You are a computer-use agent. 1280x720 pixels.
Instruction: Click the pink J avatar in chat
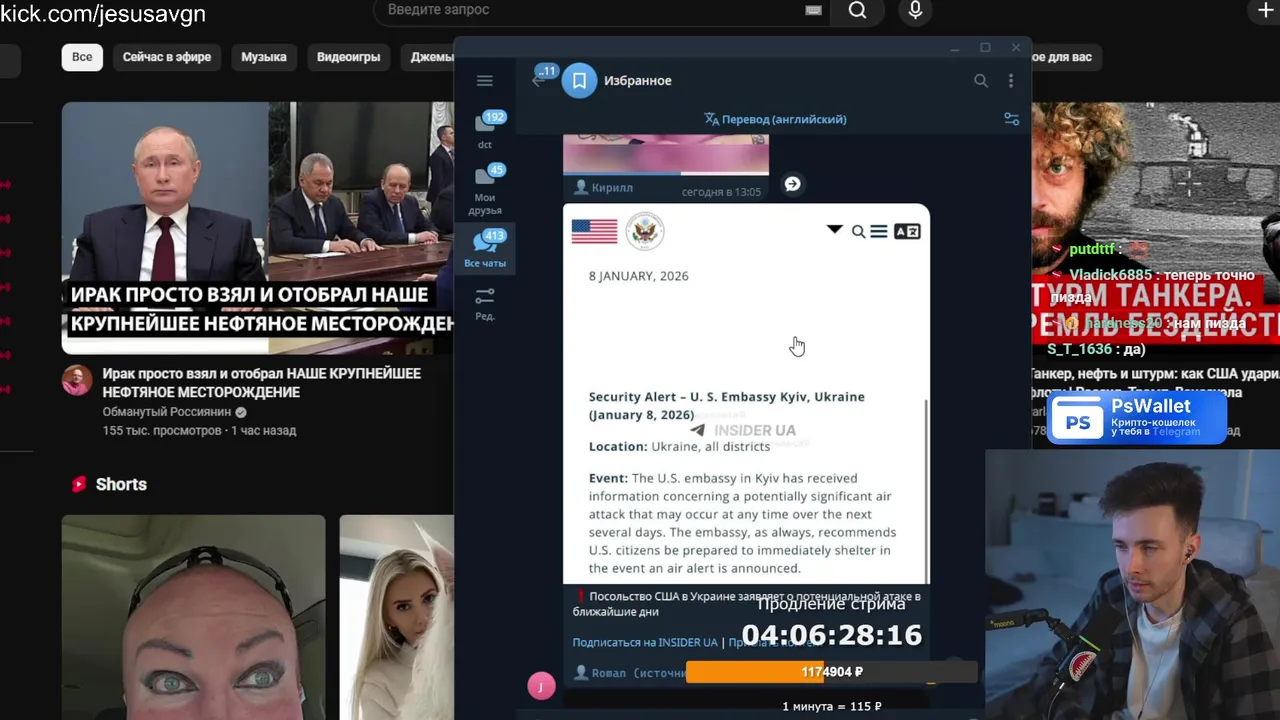click(x=541, y=686)
